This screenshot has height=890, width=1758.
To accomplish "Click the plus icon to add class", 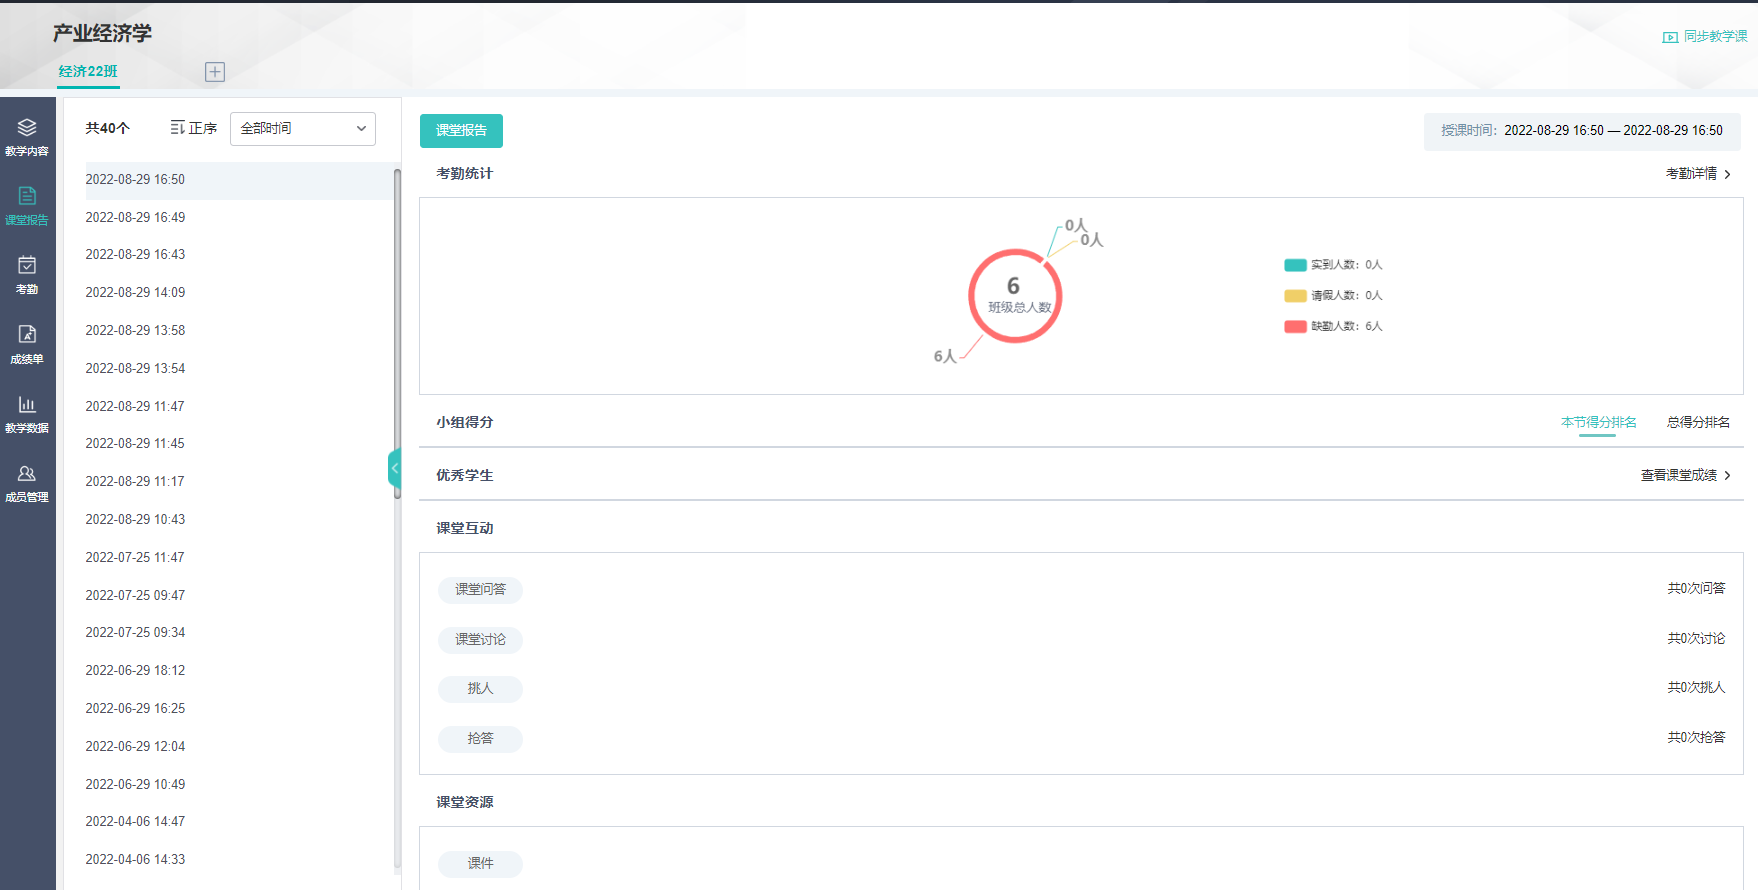I will coord(215,72).
